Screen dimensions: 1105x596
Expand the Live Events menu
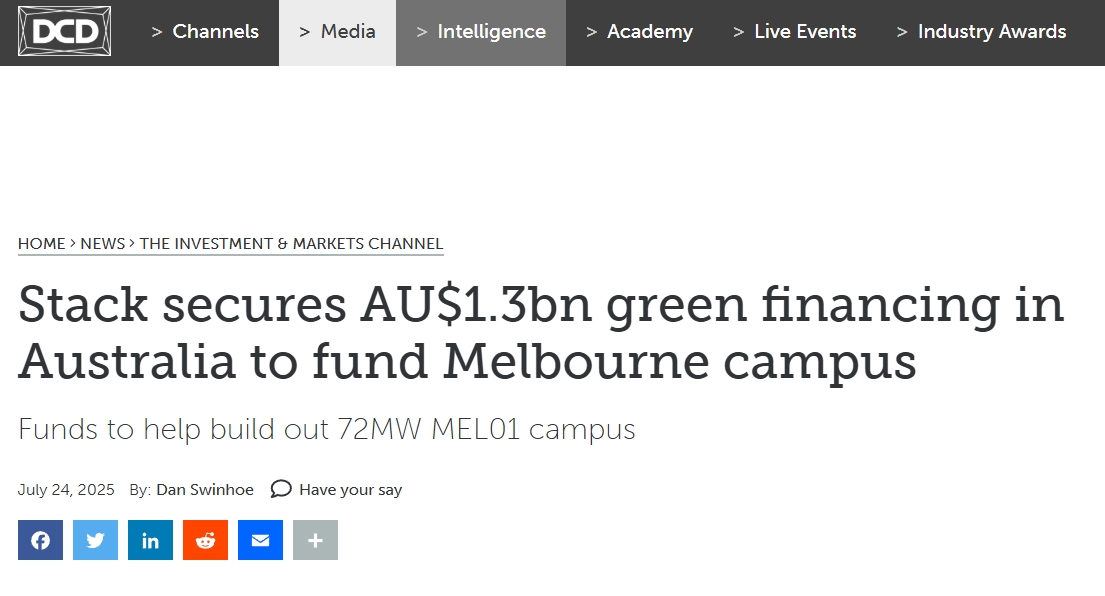tap(794, 32)
